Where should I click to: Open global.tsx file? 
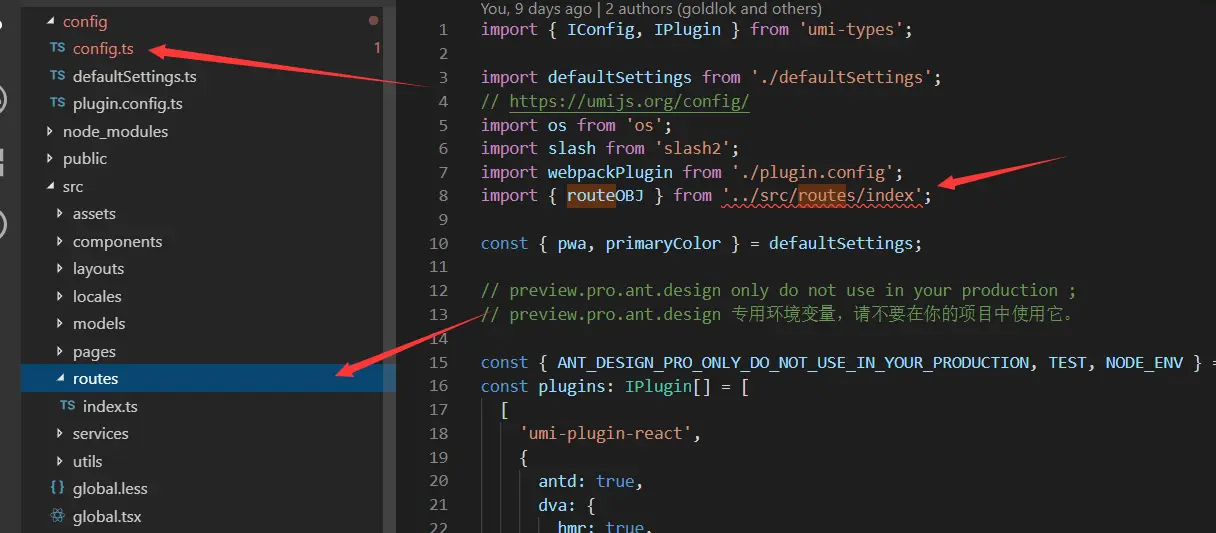click(107, 517)
